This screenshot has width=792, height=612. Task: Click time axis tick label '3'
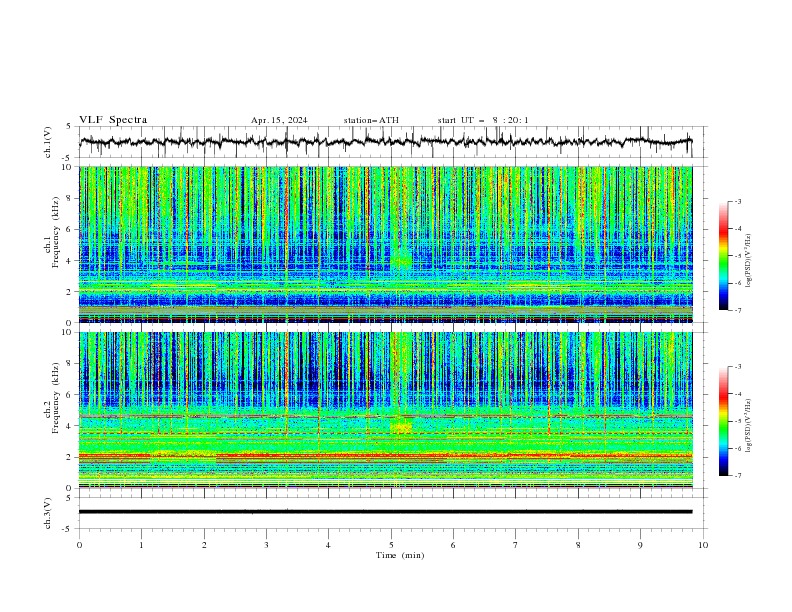[267, 545]
